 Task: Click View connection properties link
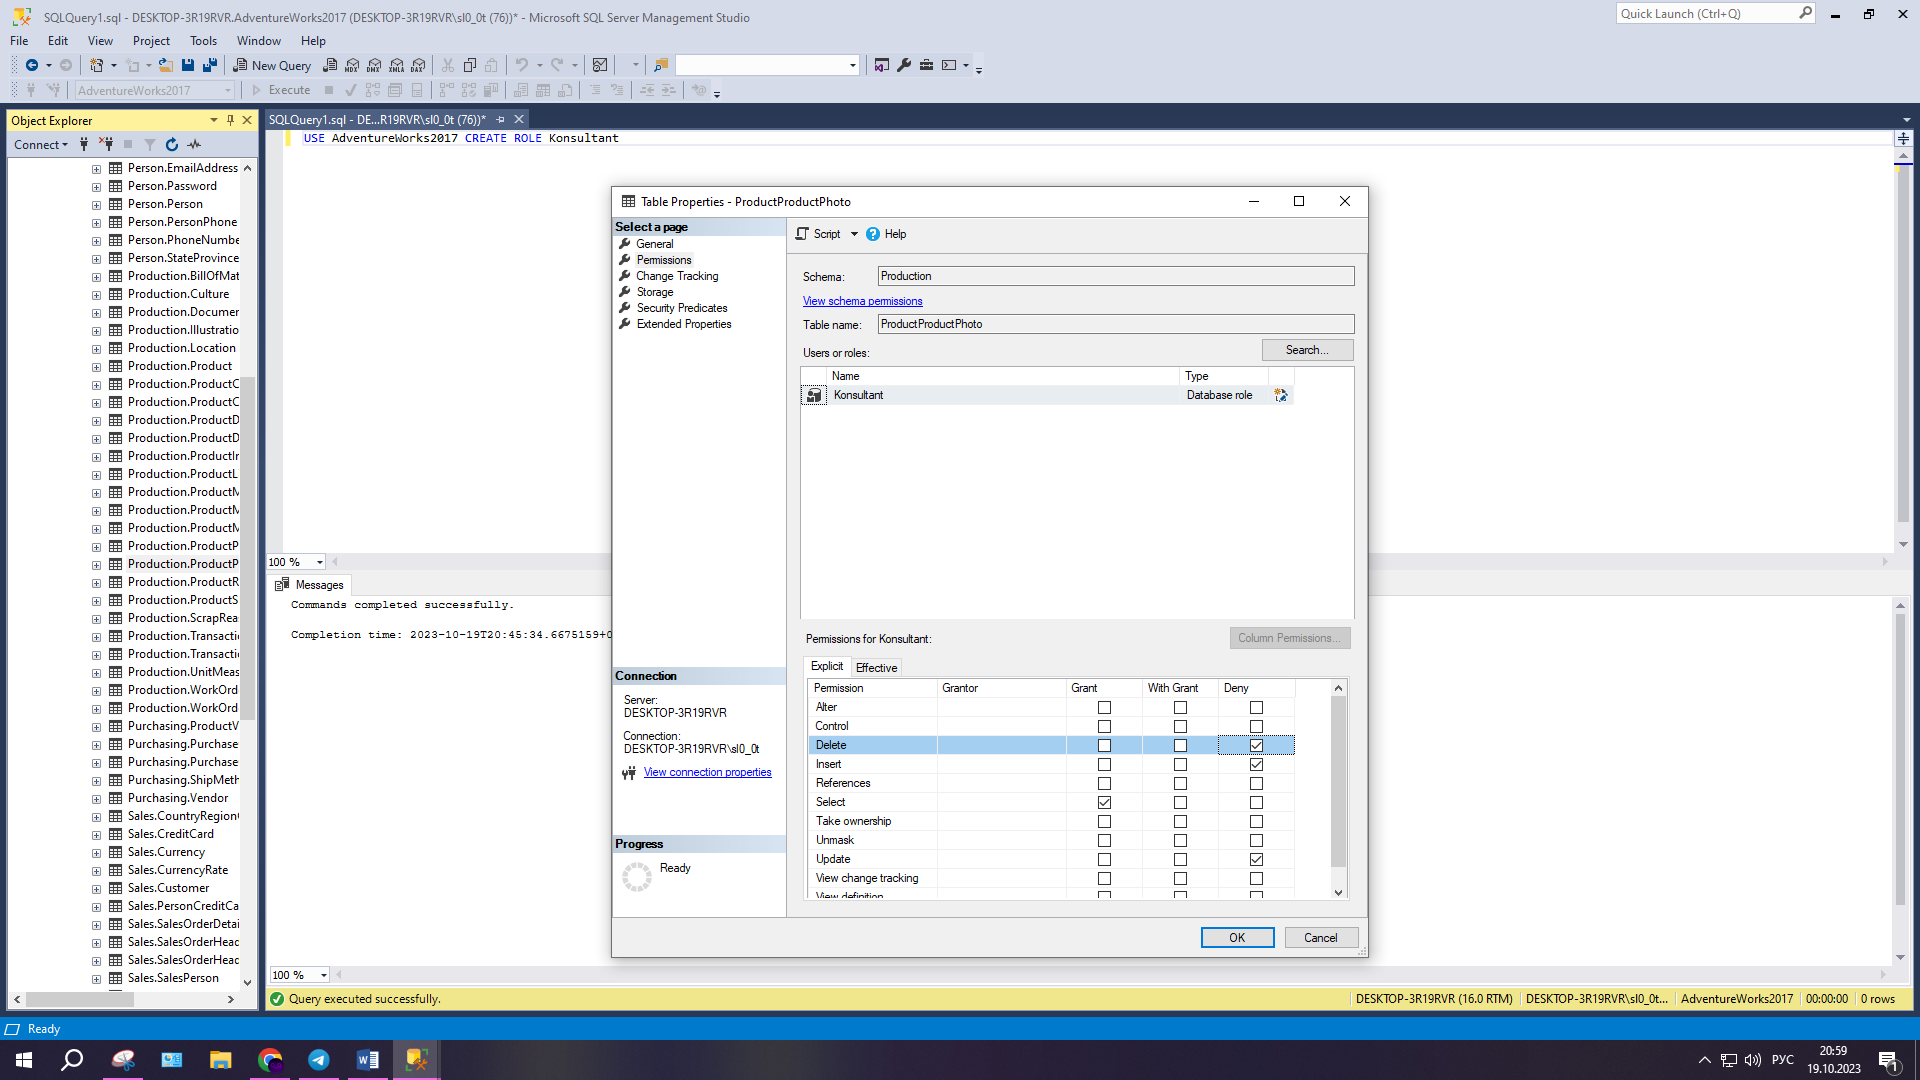point(708,772)
